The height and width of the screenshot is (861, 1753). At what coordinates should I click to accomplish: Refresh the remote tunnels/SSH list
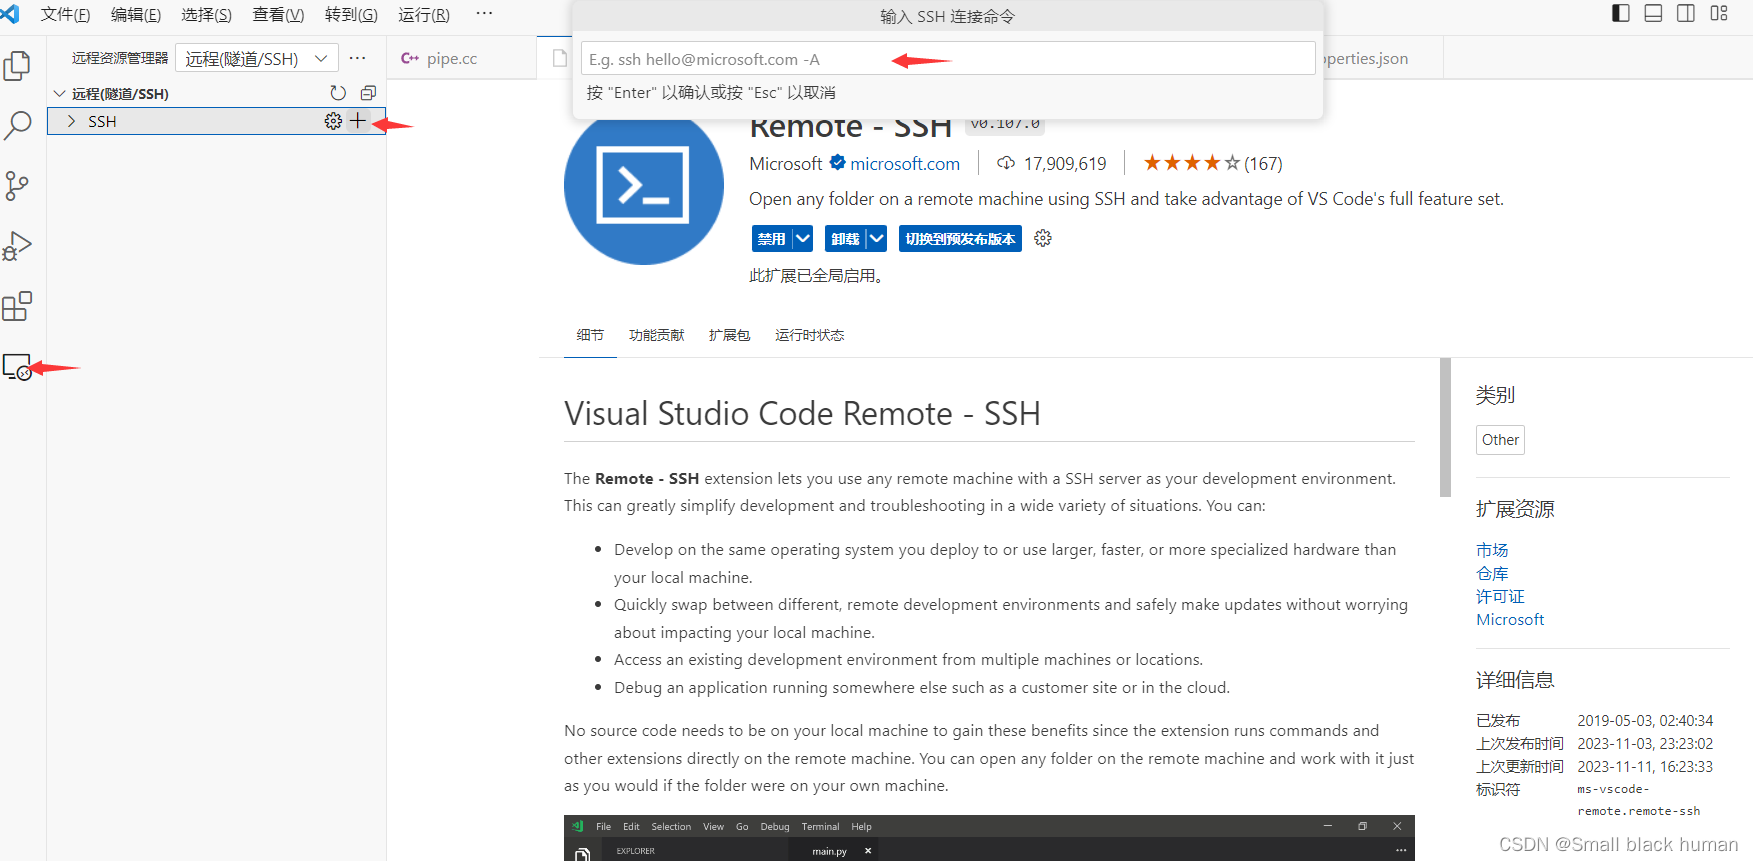tap(338, 93)
